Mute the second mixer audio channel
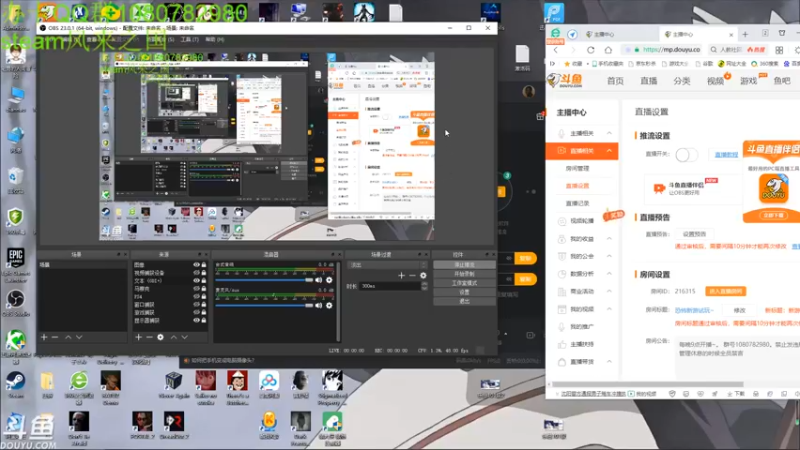 pyautogui.click(x=319, y=306)
